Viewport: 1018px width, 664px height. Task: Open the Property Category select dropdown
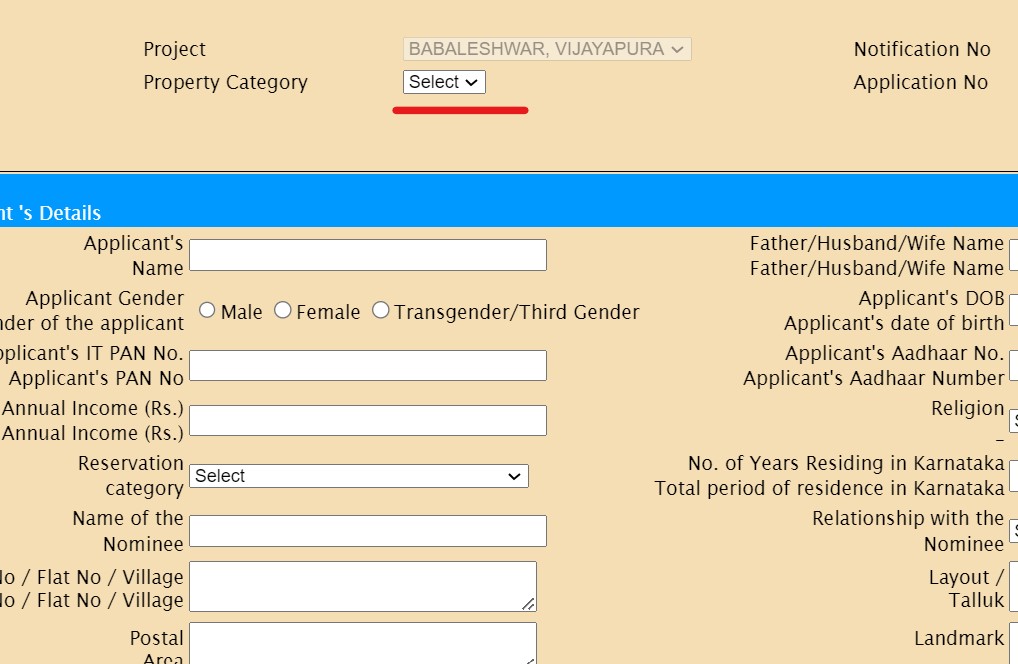pyautogui.click(x=444, y=82)
